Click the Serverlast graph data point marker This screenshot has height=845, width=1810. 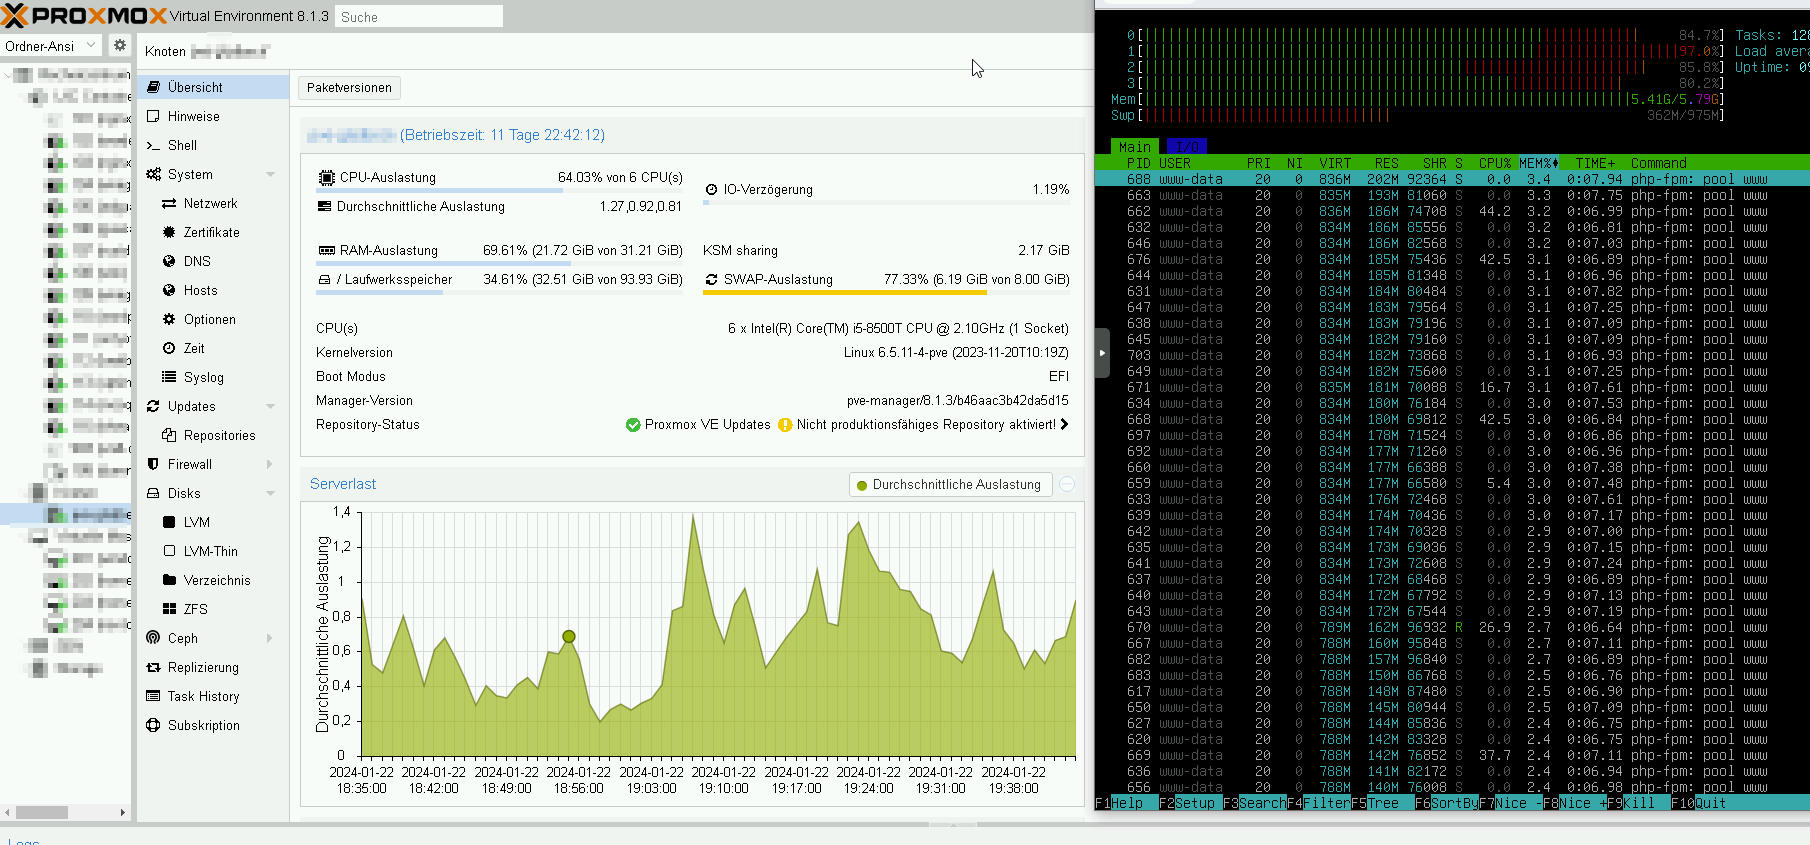click(569, 636)
